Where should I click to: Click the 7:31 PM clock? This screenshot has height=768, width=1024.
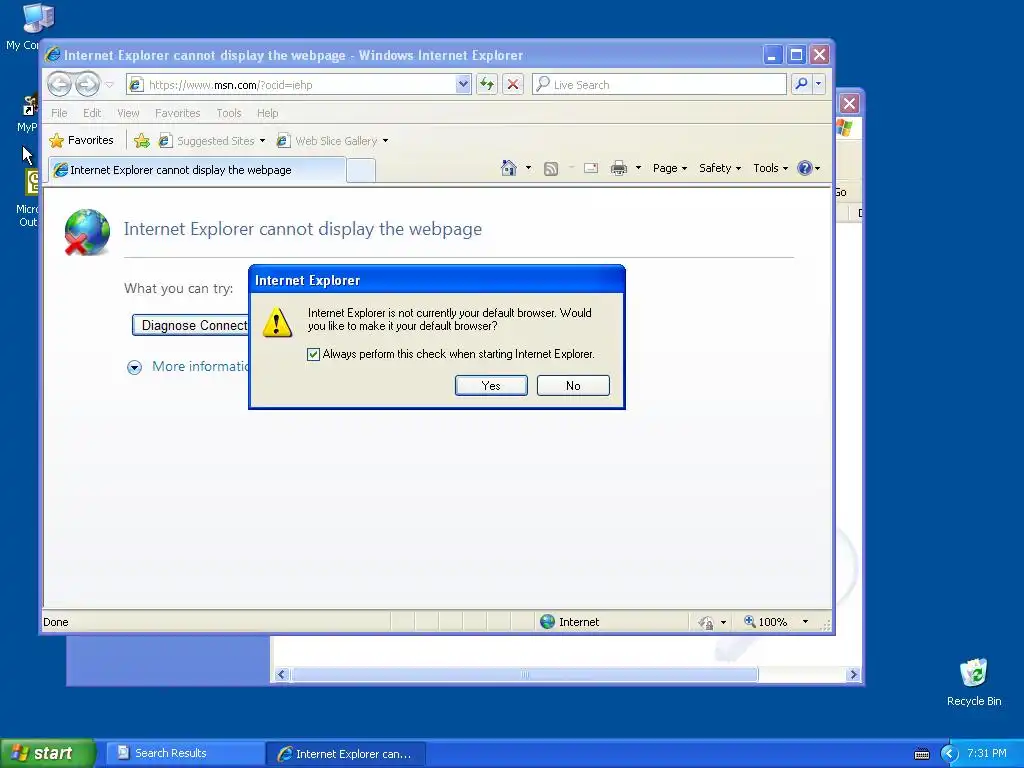[987, 753]
